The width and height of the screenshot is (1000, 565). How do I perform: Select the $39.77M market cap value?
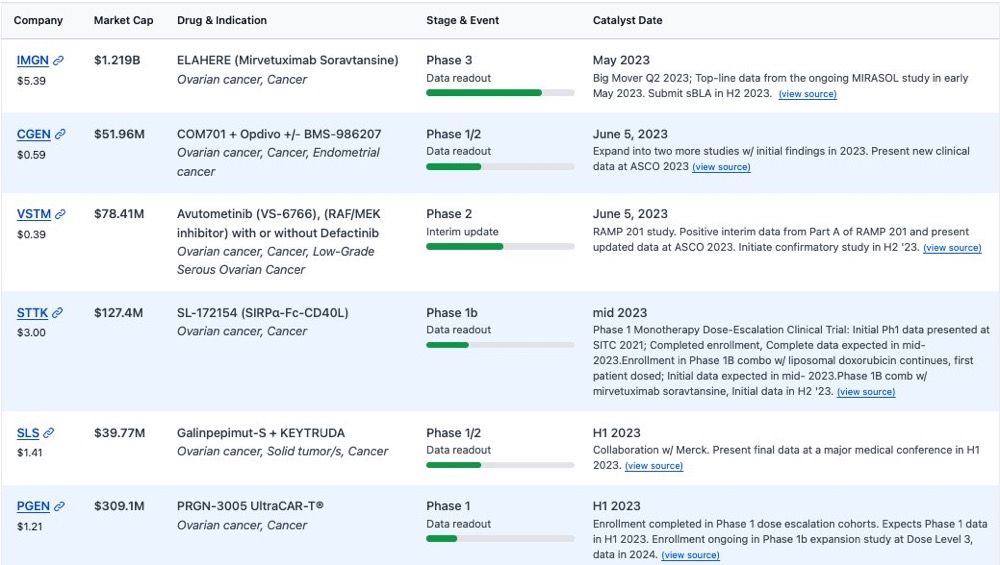point(120,433)
